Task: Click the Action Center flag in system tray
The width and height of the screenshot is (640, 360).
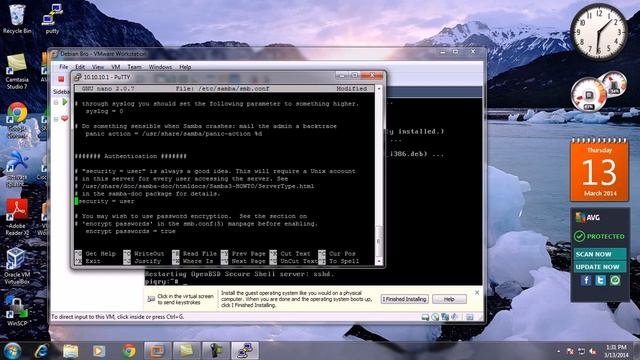Action: [x=570, y=351]
